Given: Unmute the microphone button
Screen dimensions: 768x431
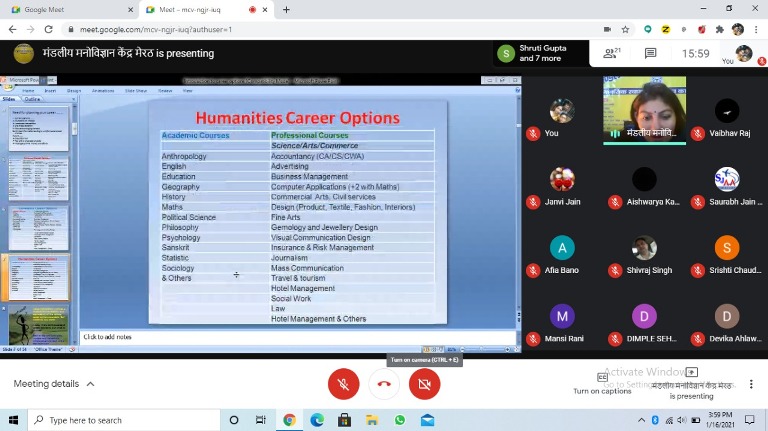Looking at the screenshot, I should (343, 384).
